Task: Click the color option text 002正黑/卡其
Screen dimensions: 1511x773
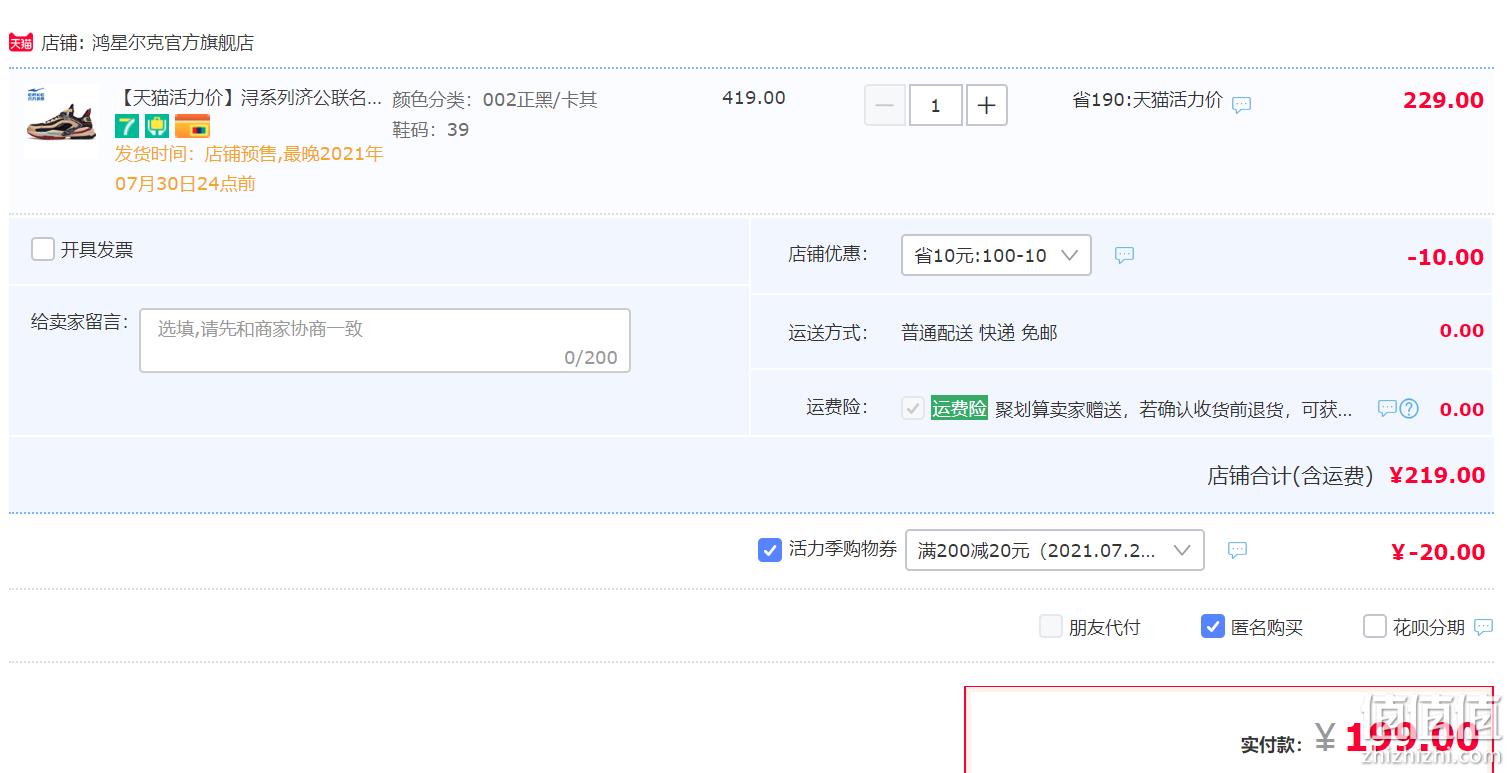Action: tap(540, 100)
